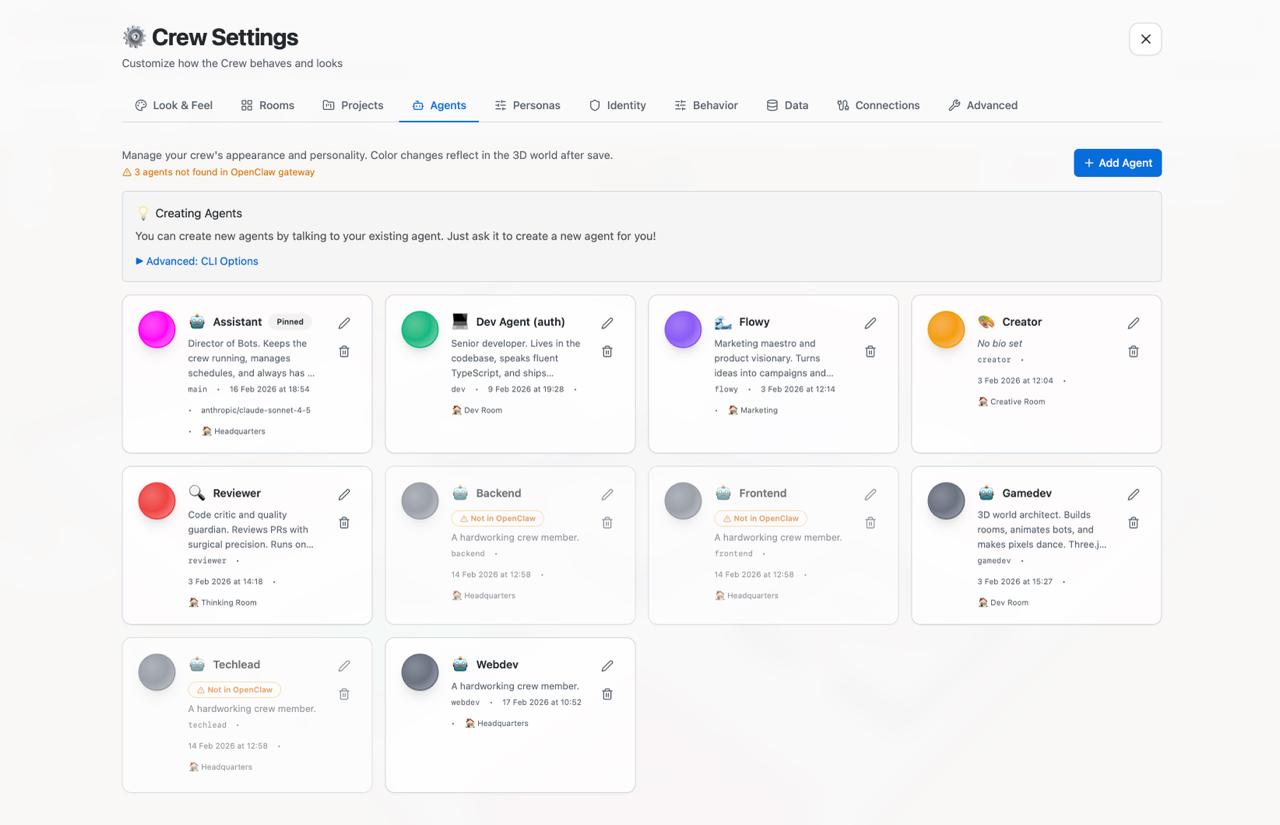Click the edit pencil for the Assistant agent
Viewport: 1280px width, 825px height.
click(344, 323)
